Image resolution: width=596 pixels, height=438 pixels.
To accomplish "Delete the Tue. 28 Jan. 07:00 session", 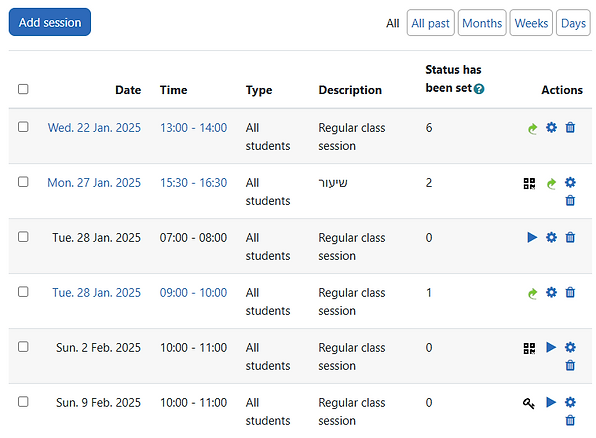I will click(570, 237).
